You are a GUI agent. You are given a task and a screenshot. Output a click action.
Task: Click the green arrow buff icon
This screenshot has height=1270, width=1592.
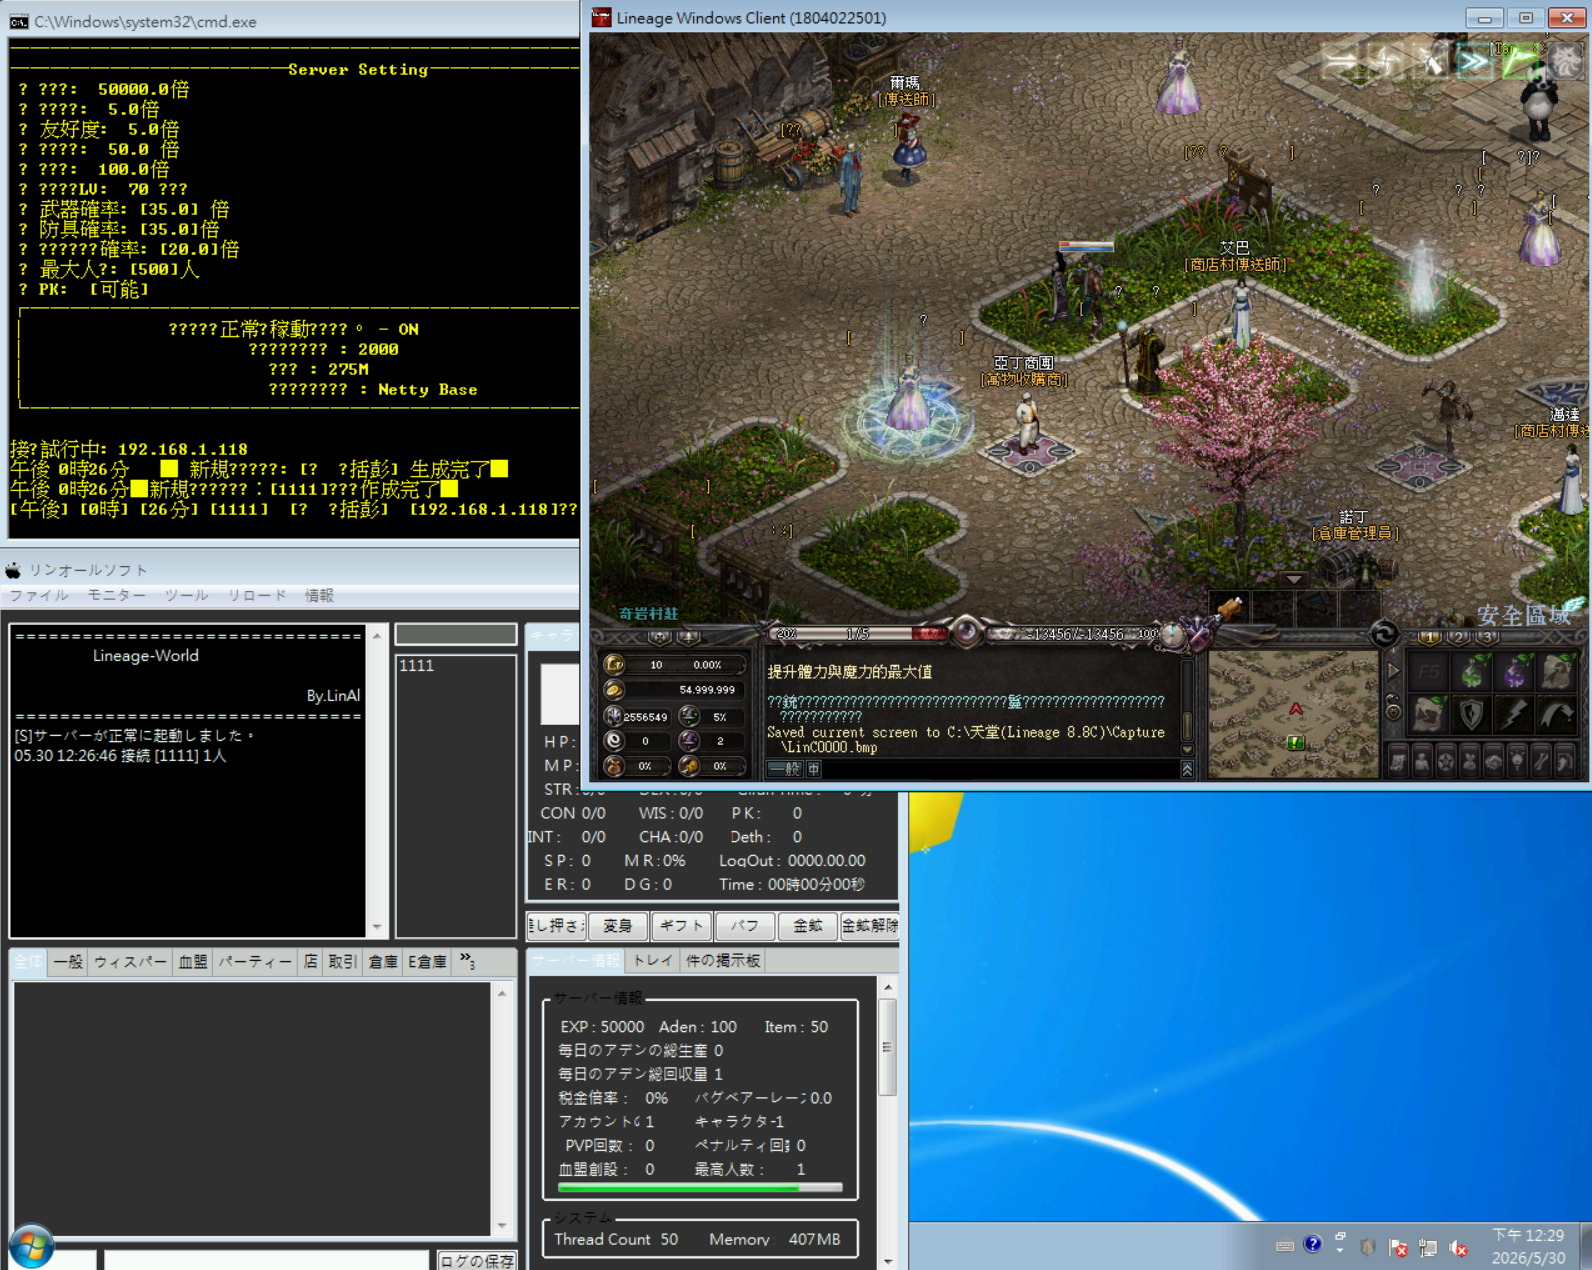pyautogui.click(x=1520, y=62)
